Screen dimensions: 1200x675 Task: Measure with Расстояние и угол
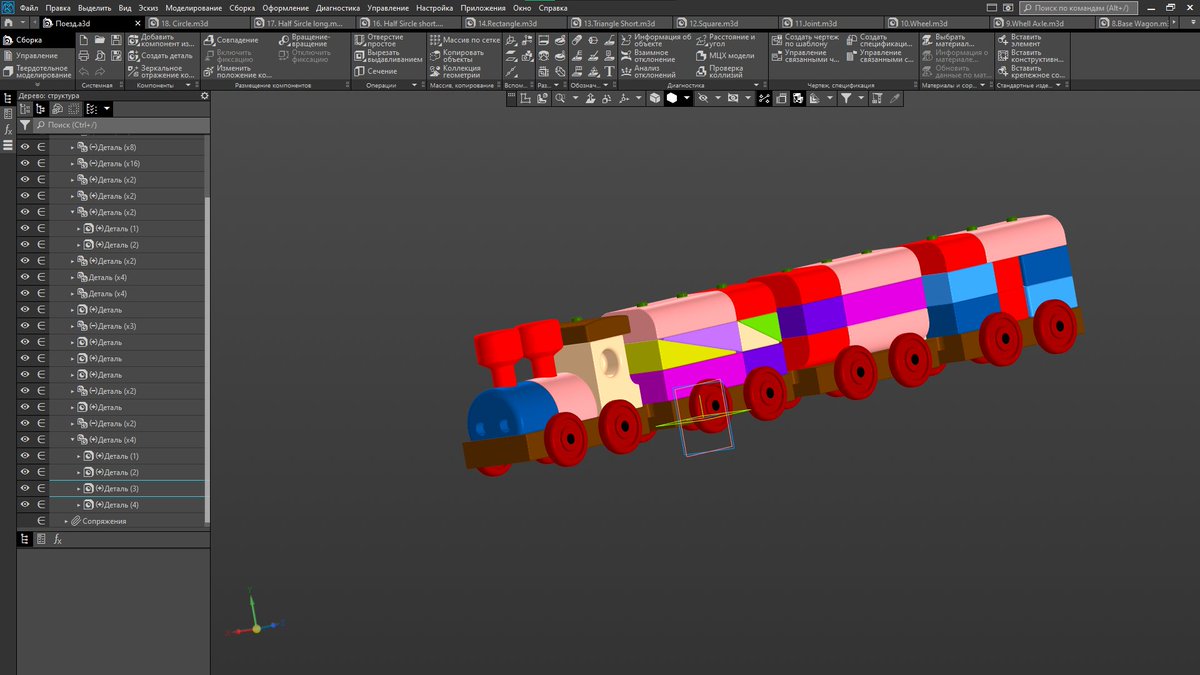[x=726, y=40]
